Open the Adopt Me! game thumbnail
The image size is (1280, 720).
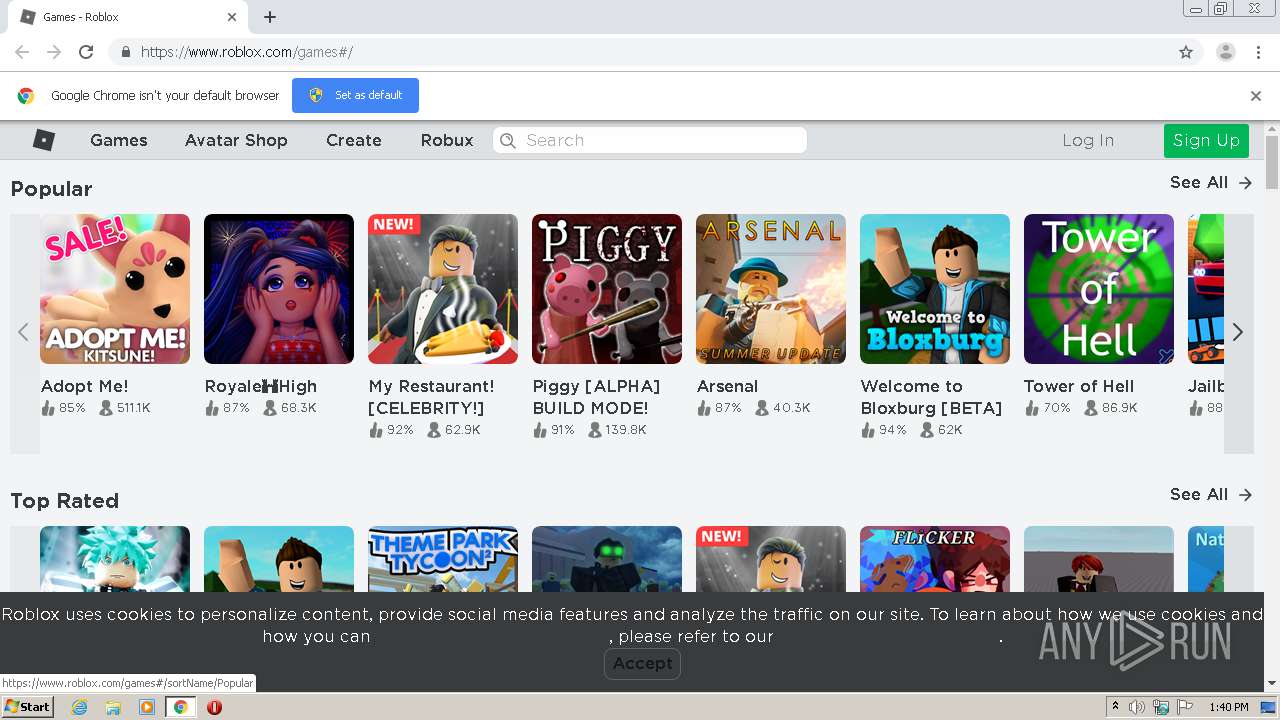tap(115, 289)
